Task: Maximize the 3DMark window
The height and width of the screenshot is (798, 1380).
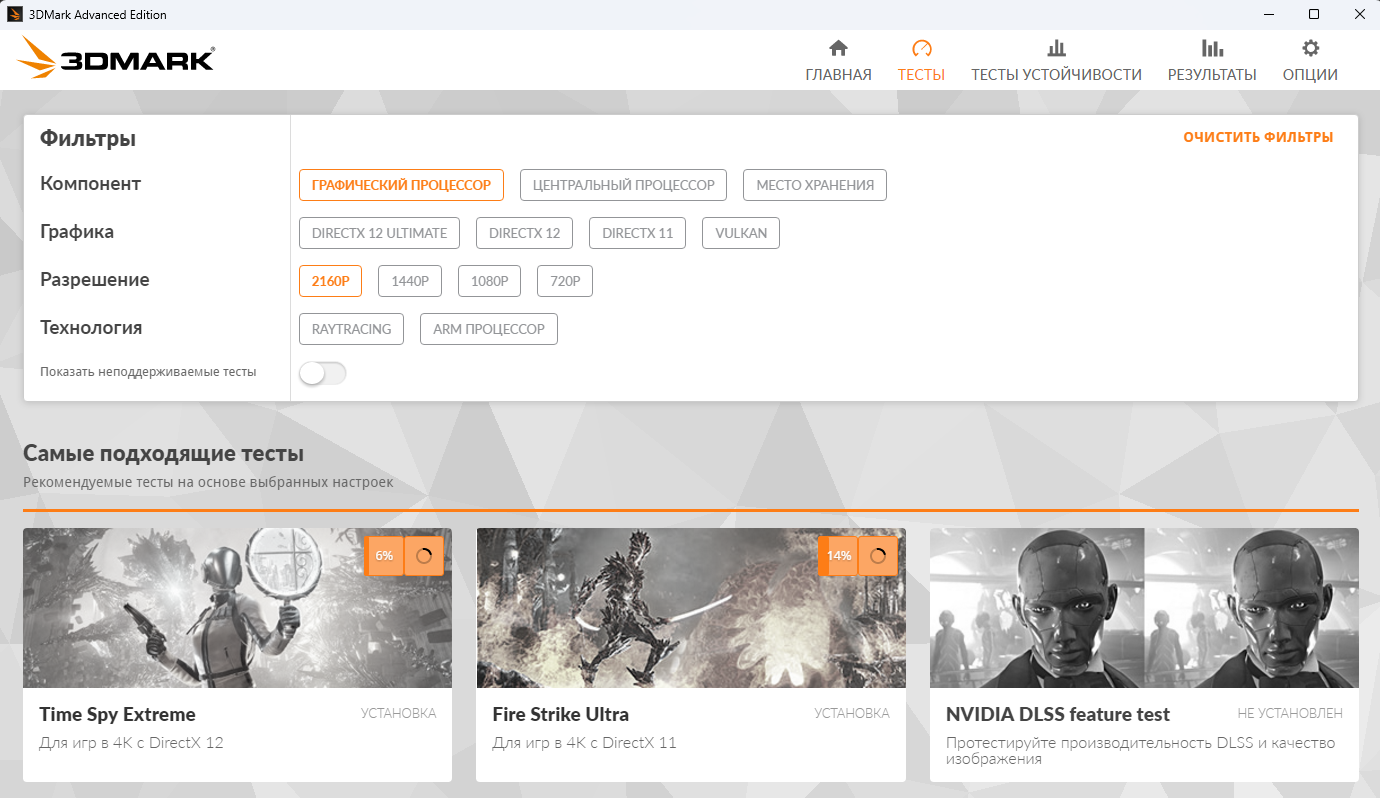Action: click(1313, 15)
